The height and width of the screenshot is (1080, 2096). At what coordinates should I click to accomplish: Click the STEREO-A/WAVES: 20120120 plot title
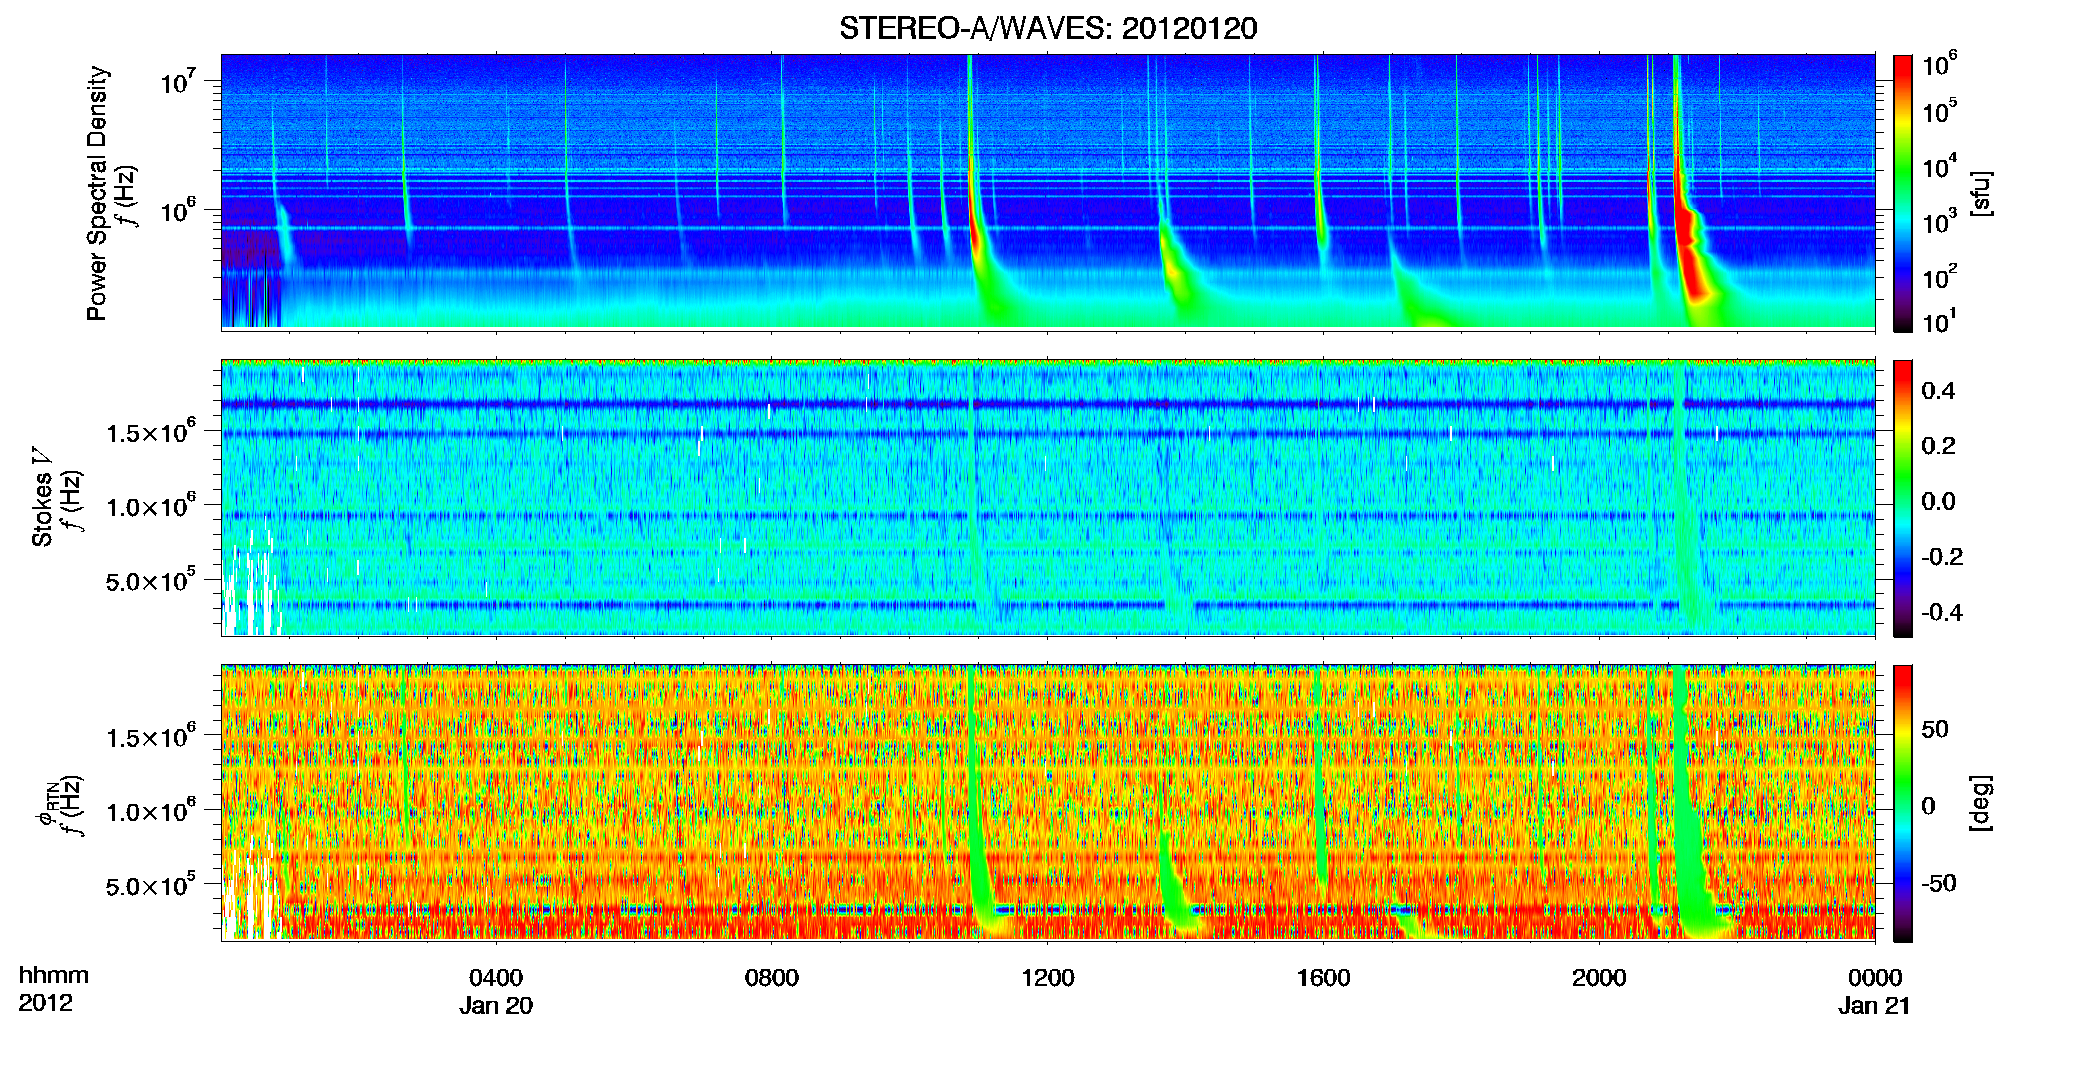[x=1048, y=28]
